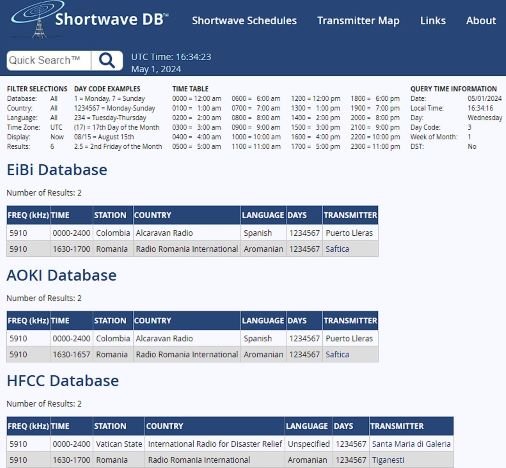
Task: Click Colombia cell in AOKI table
Action: (x=113, y=338)
